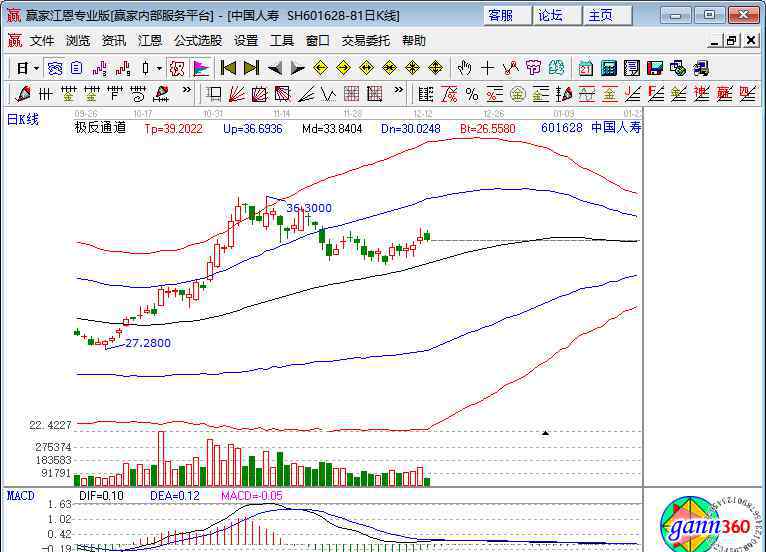The image size is (766, 552).
Task: Click the 主页 button in title bar
Action: pos(607,16)
